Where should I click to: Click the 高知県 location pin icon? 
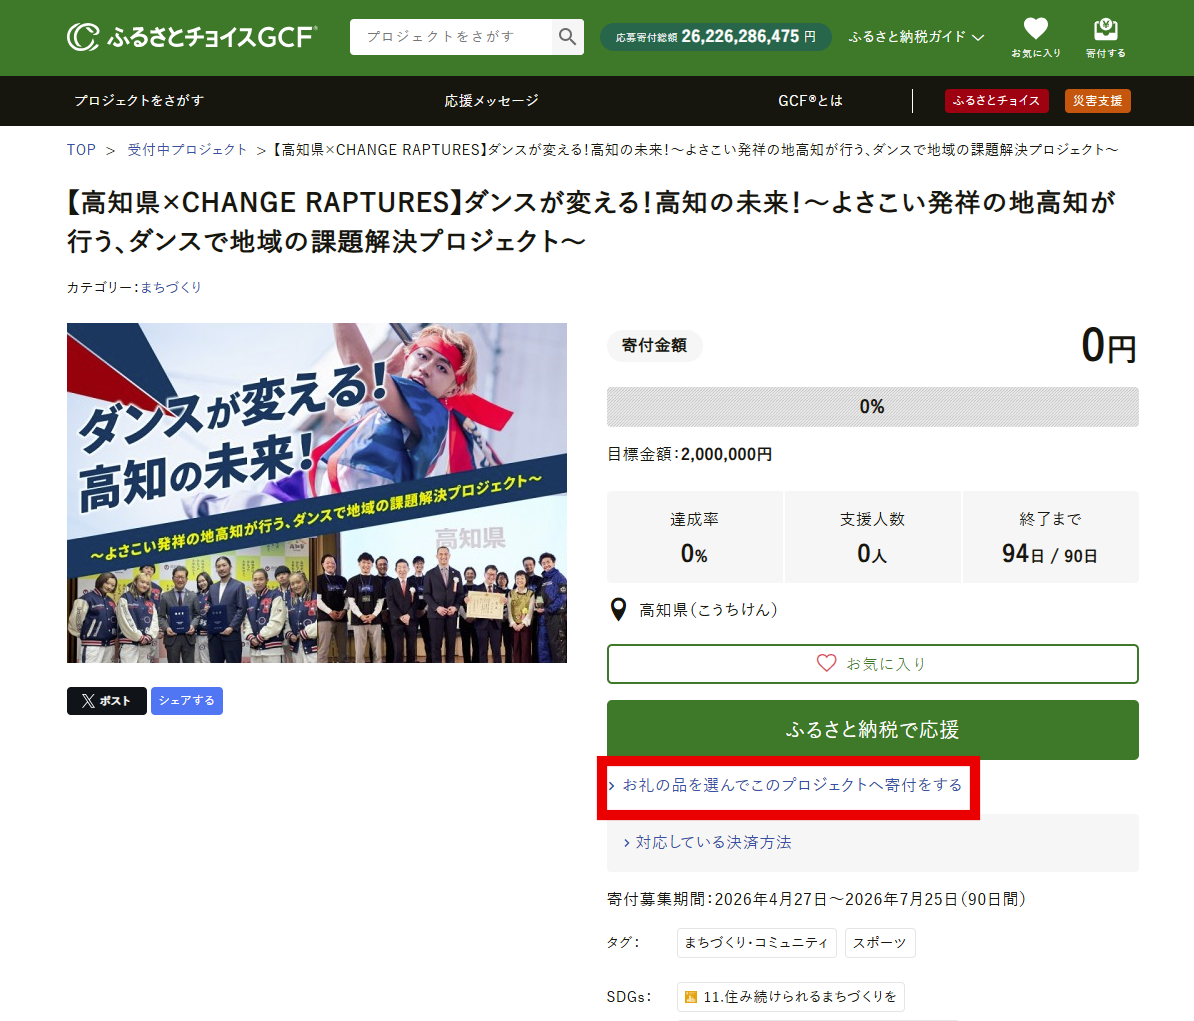coord(619,610)
